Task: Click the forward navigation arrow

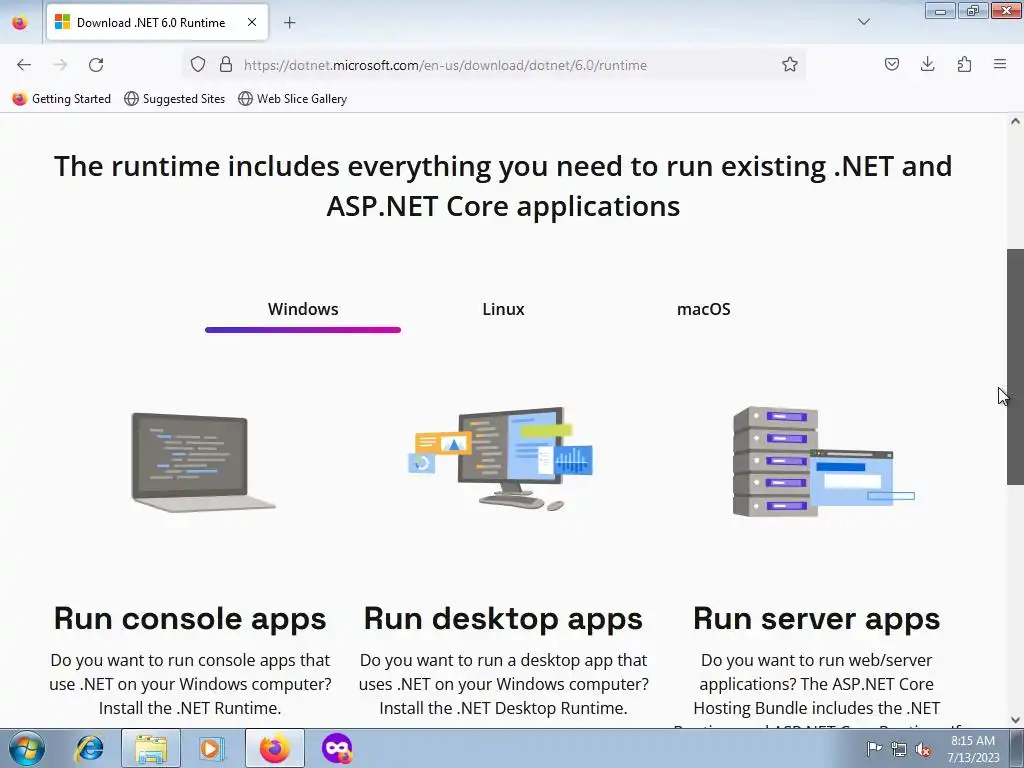Action: (60, 65)
